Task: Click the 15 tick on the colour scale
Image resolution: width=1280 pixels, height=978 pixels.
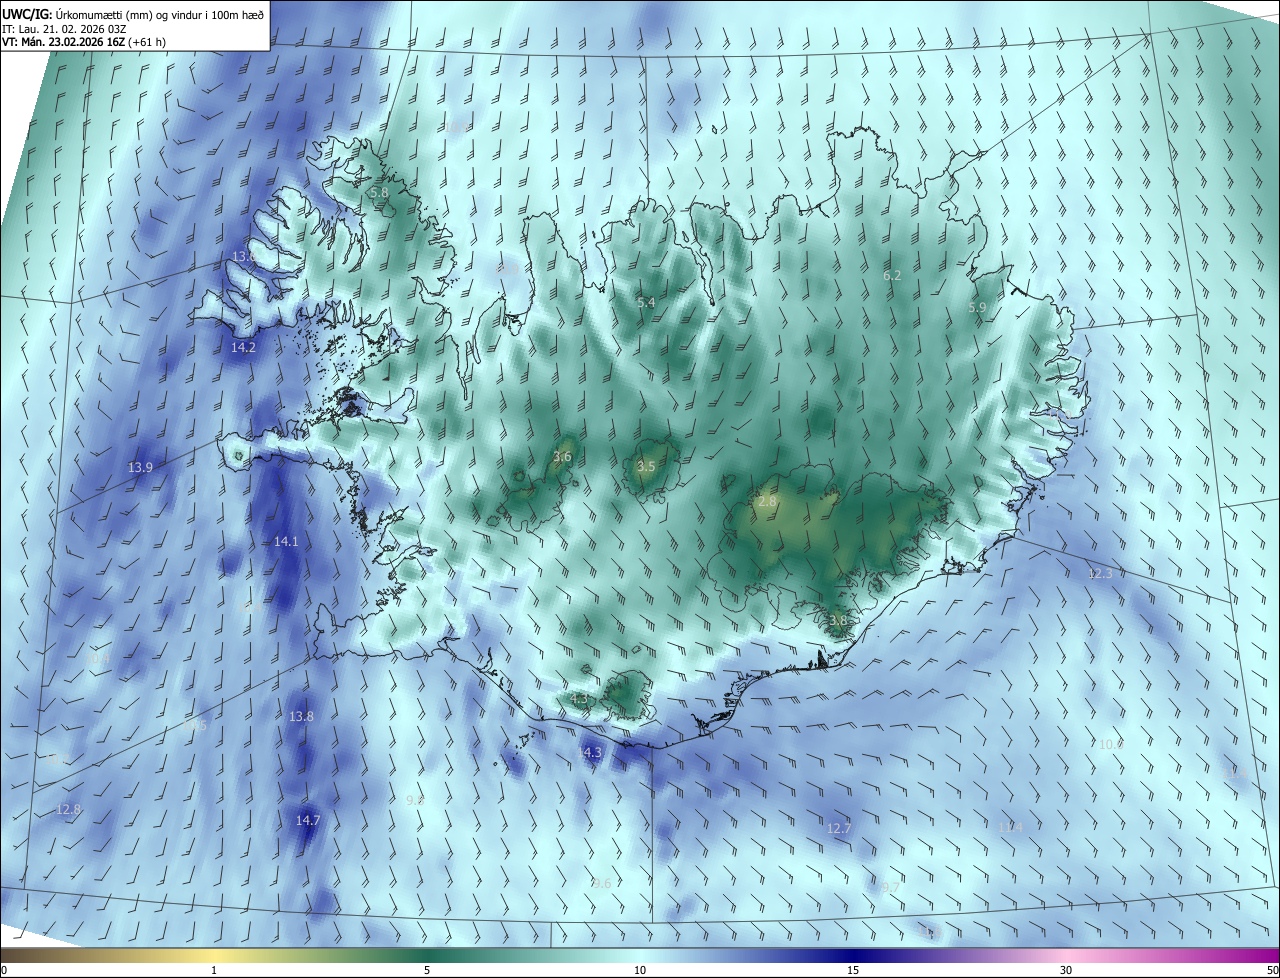Action: [x=853, y=970]
